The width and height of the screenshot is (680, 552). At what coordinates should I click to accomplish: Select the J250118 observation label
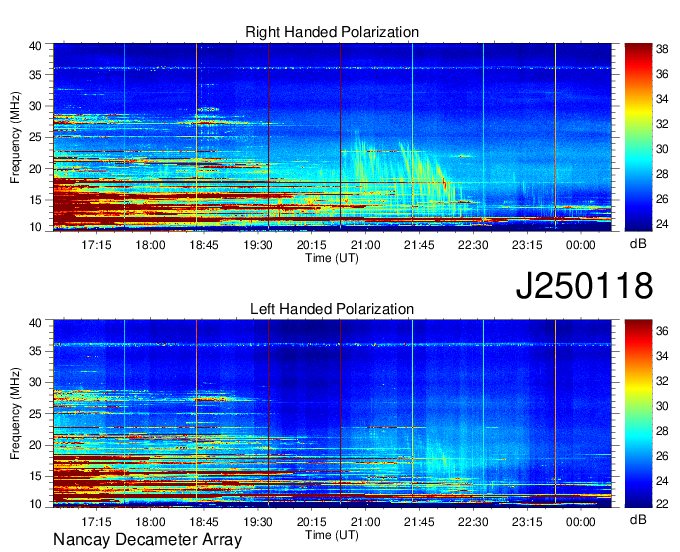[584, 286]
